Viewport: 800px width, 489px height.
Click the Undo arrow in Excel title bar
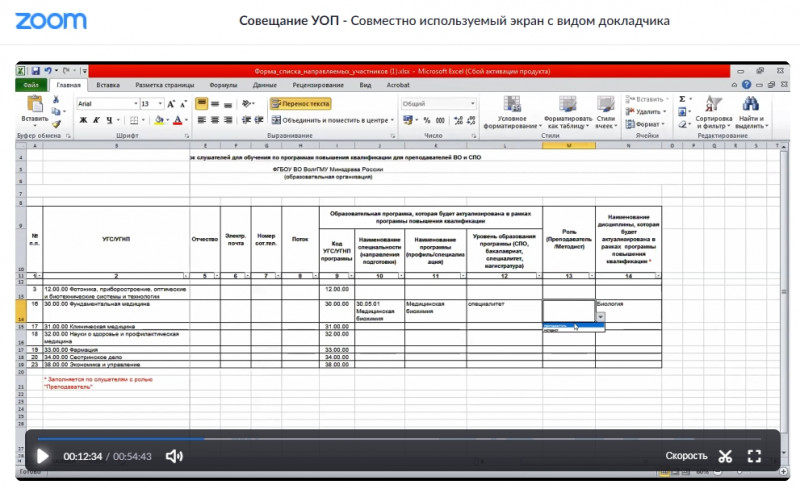click(47, 71)
